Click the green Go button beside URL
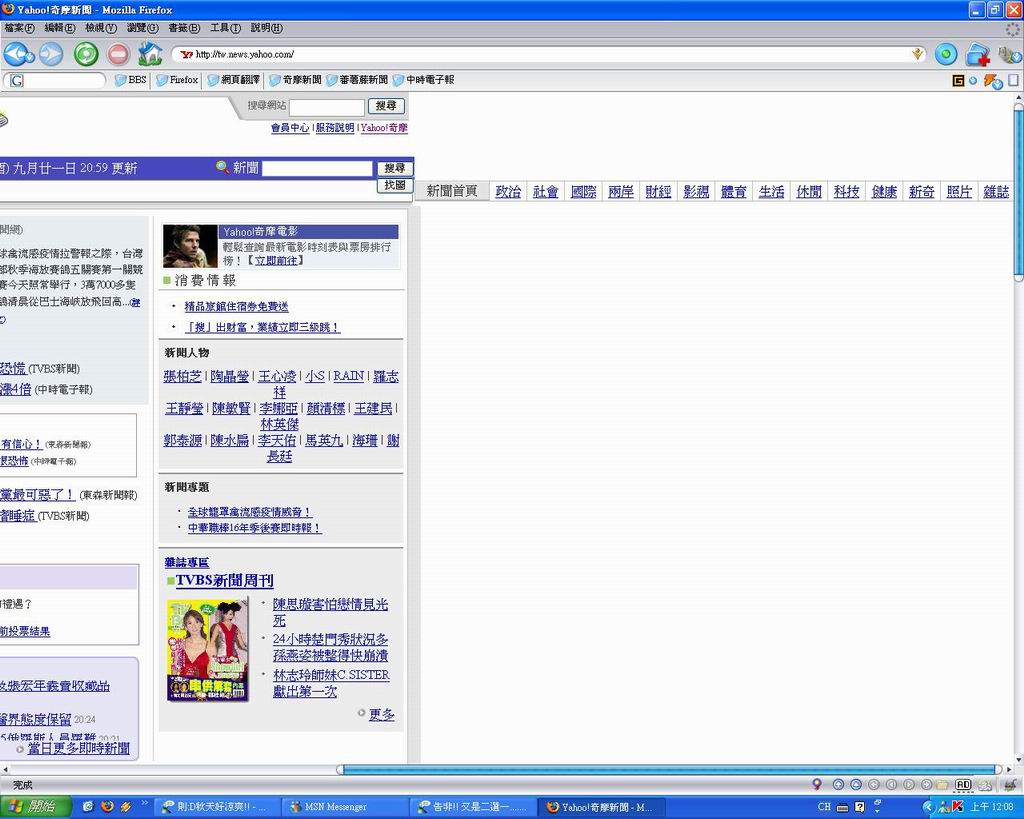 [x=946, y=54]
